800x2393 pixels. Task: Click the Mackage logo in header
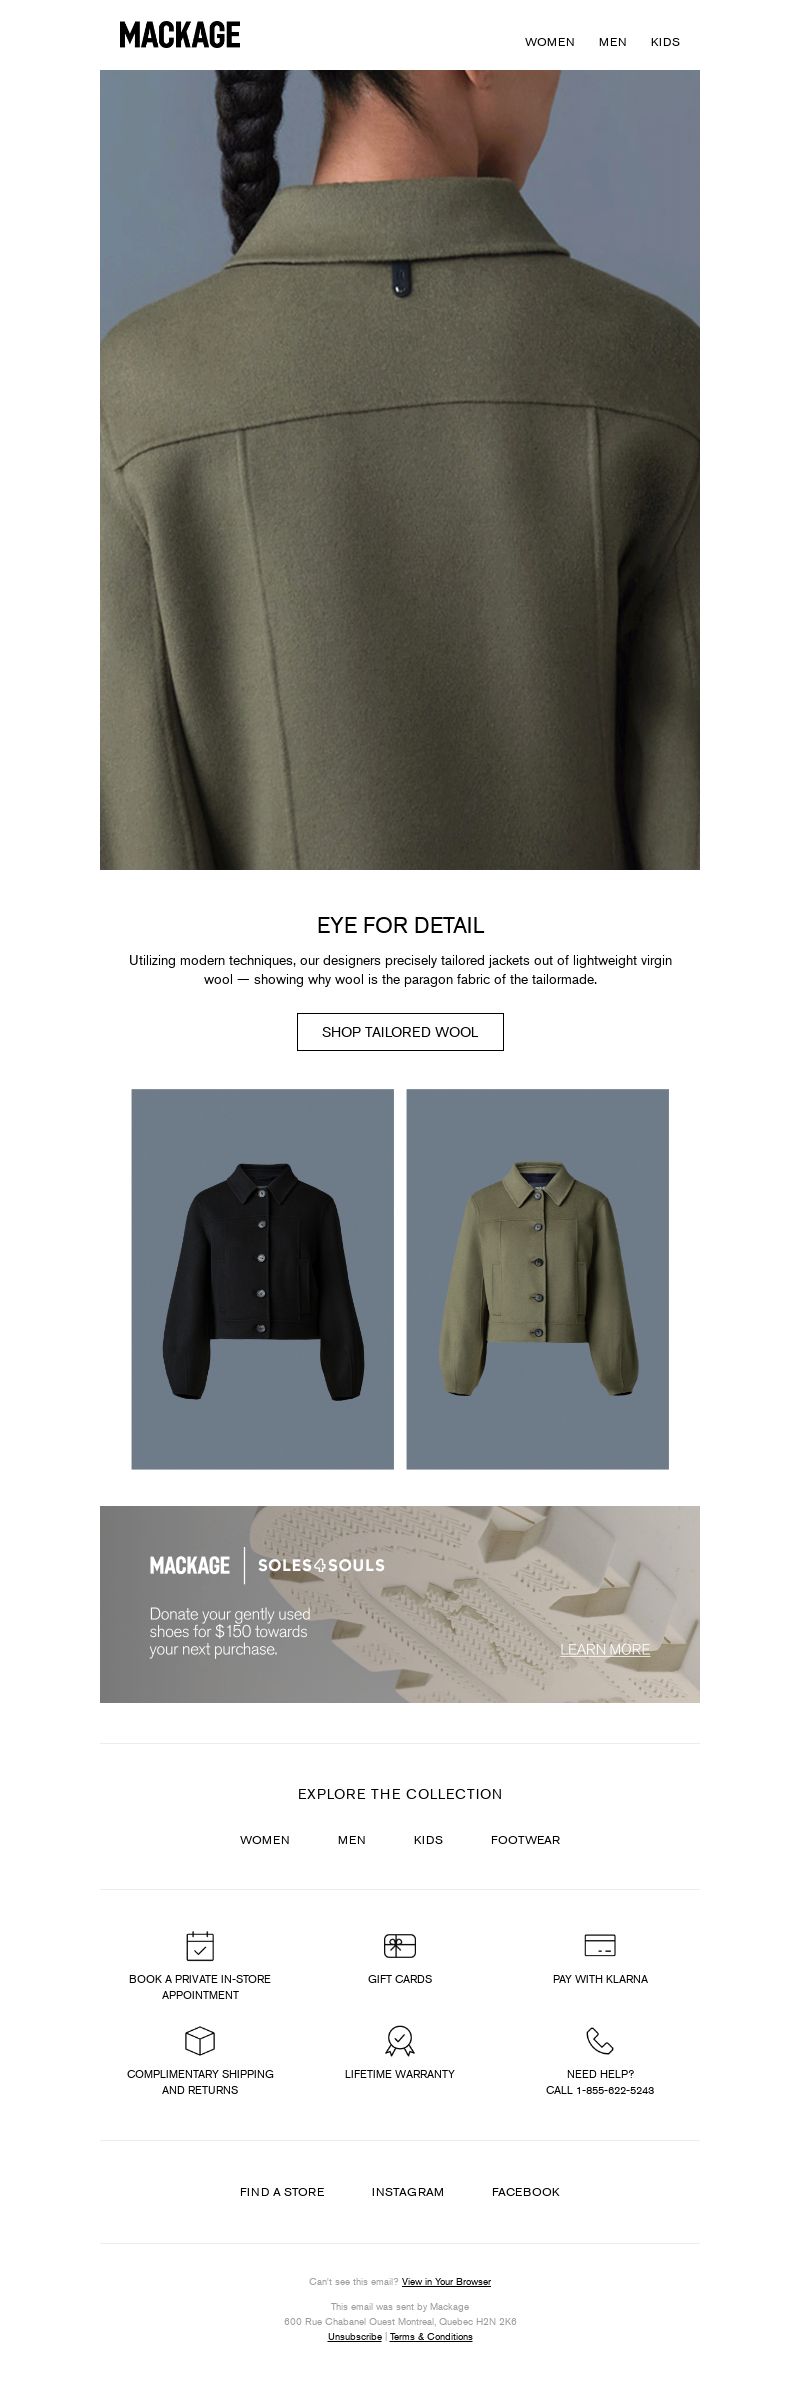coord(180,35)
